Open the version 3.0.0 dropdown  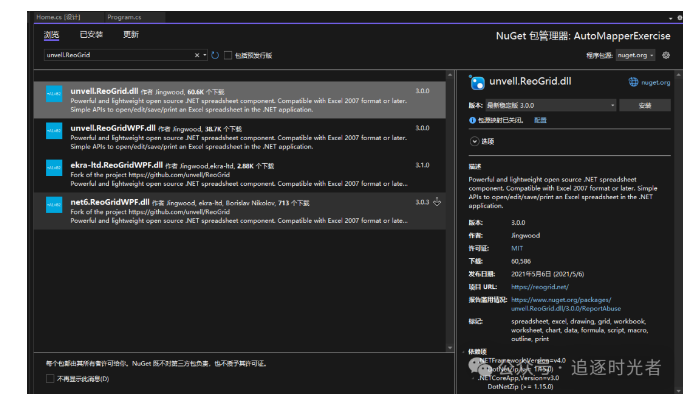(x=551, y=105)
